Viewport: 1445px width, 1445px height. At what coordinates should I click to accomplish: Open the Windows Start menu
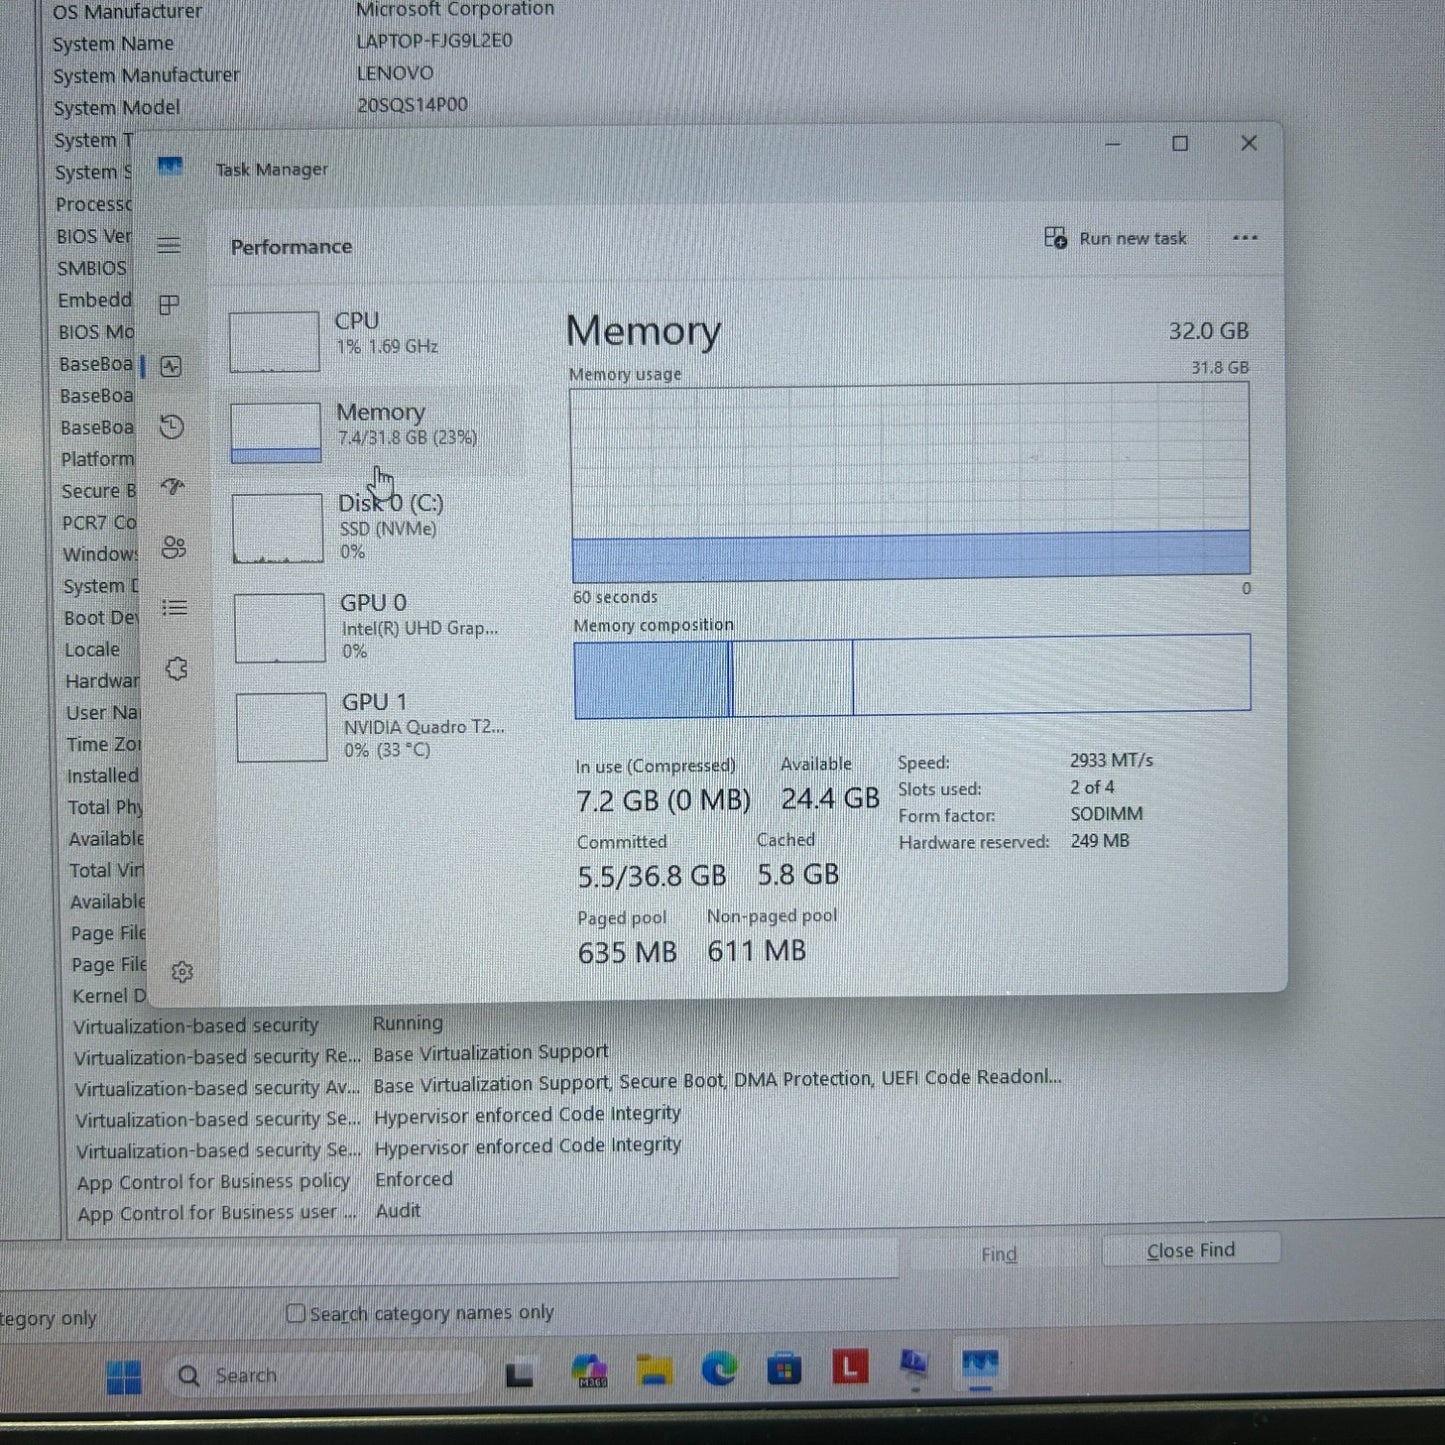(x=124, y=1377)
